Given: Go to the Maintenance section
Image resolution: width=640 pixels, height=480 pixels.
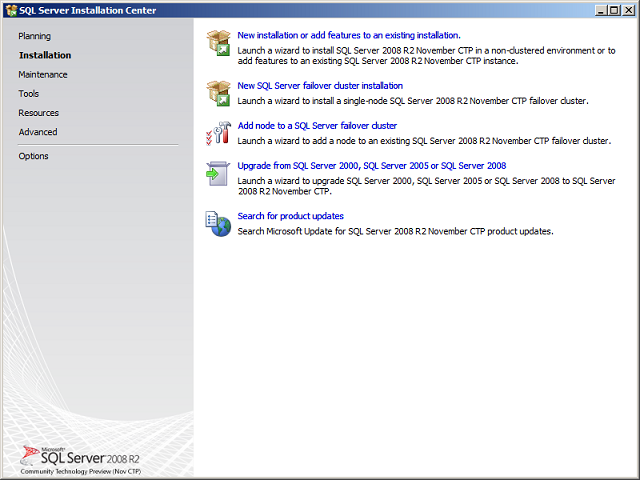Looking at the screenshot, I should [x=43, y=75].
